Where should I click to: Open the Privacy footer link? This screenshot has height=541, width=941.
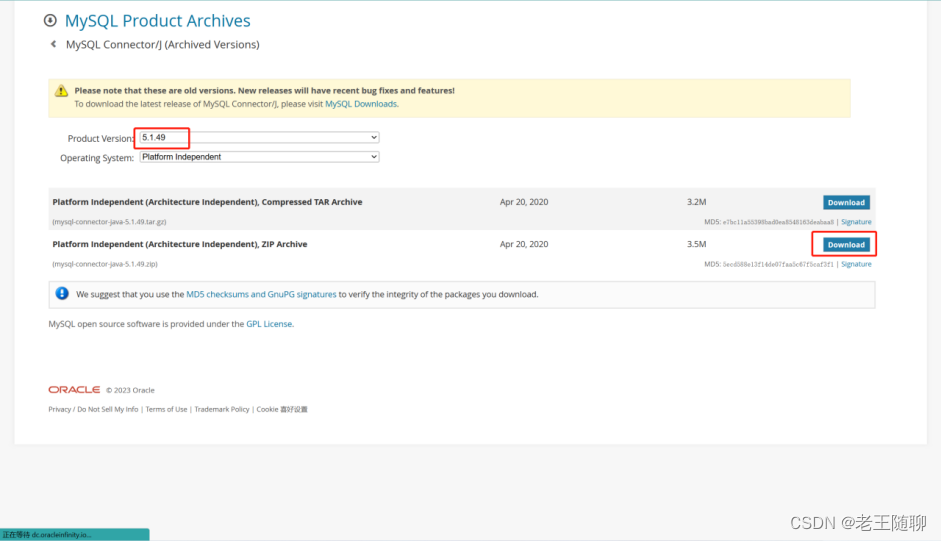[x=59, y=409]
